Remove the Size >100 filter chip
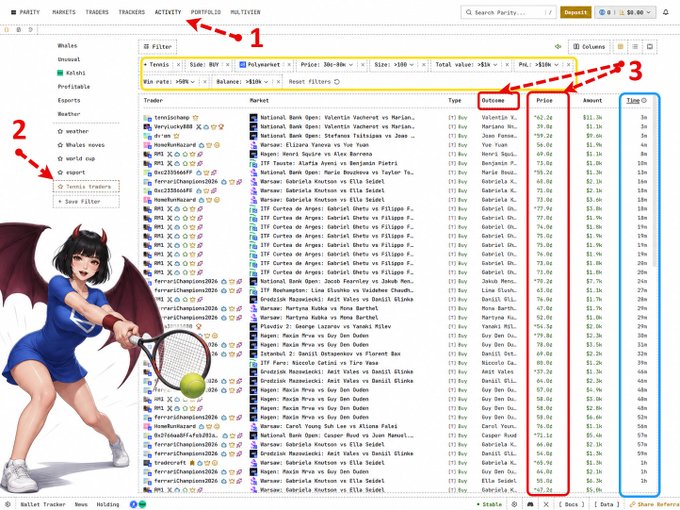 coord(424,64)
